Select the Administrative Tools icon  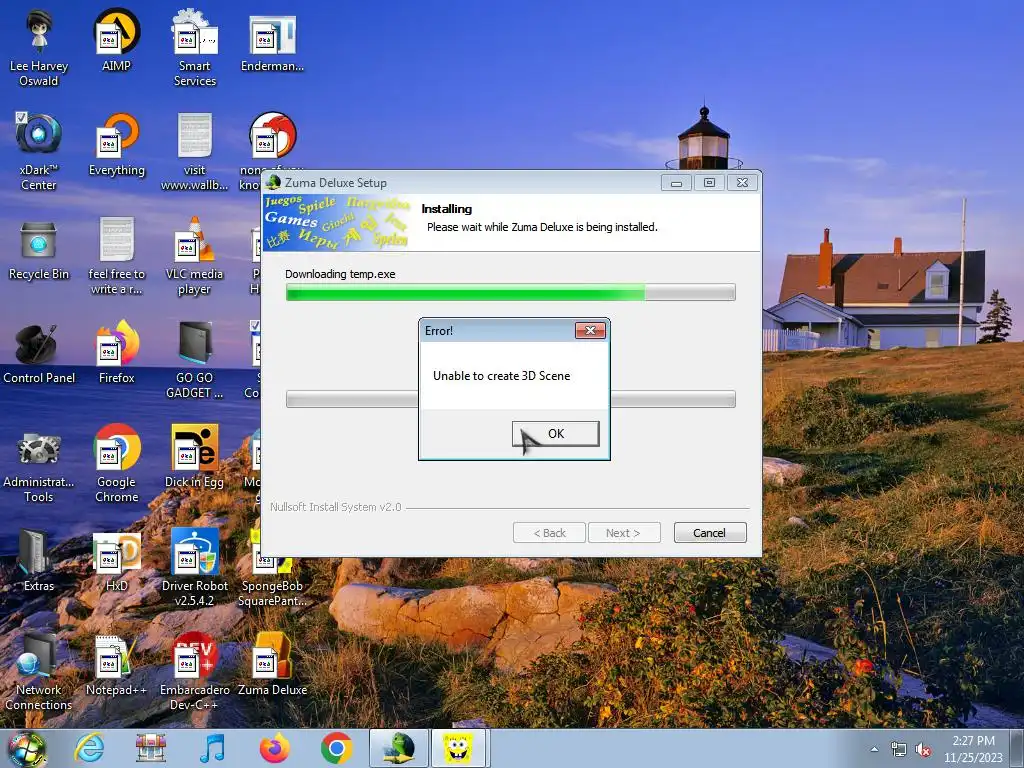39,466
